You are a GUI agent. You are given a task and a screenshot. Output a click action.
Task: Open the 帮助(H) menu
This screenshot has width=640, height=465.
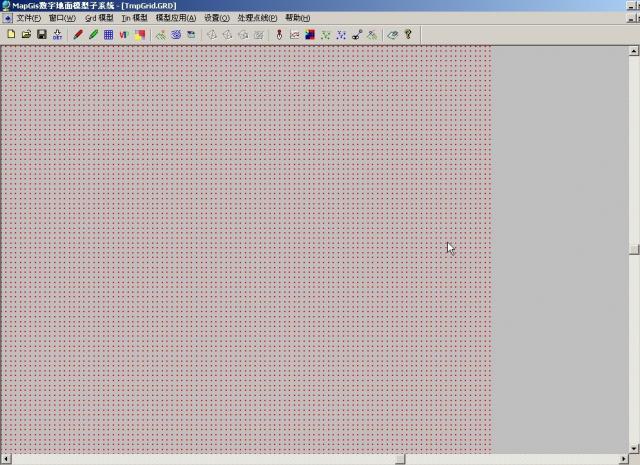pos(297,18)
